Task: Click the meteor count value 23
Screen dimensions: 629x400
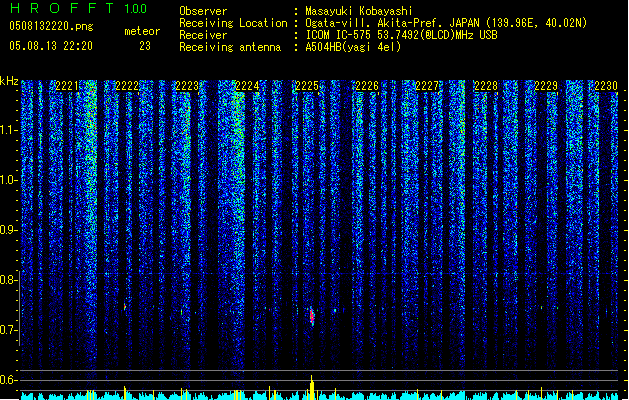Action: tap(145, 46)
